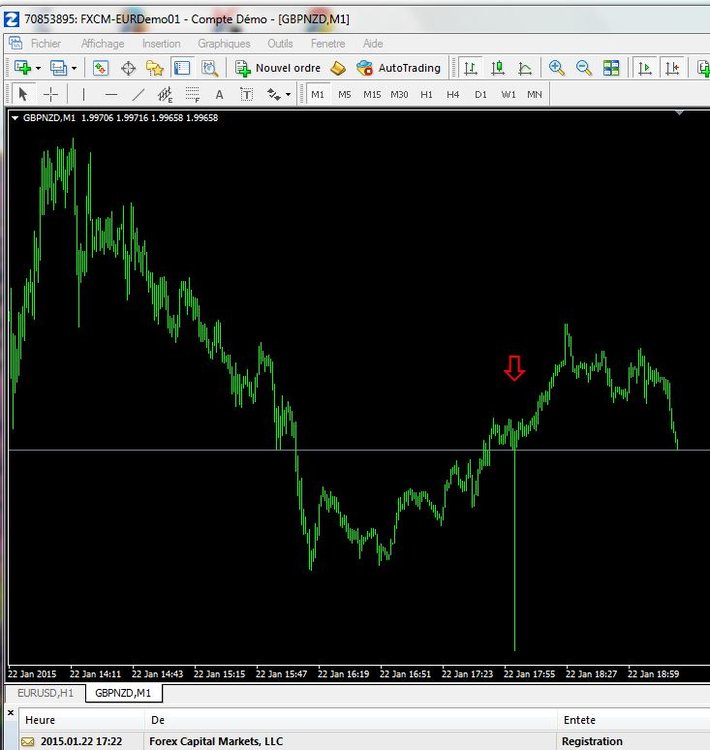Click the mail envelope icon in mailbox row
Screen dimensions: 710x750
tap(28, 742)
